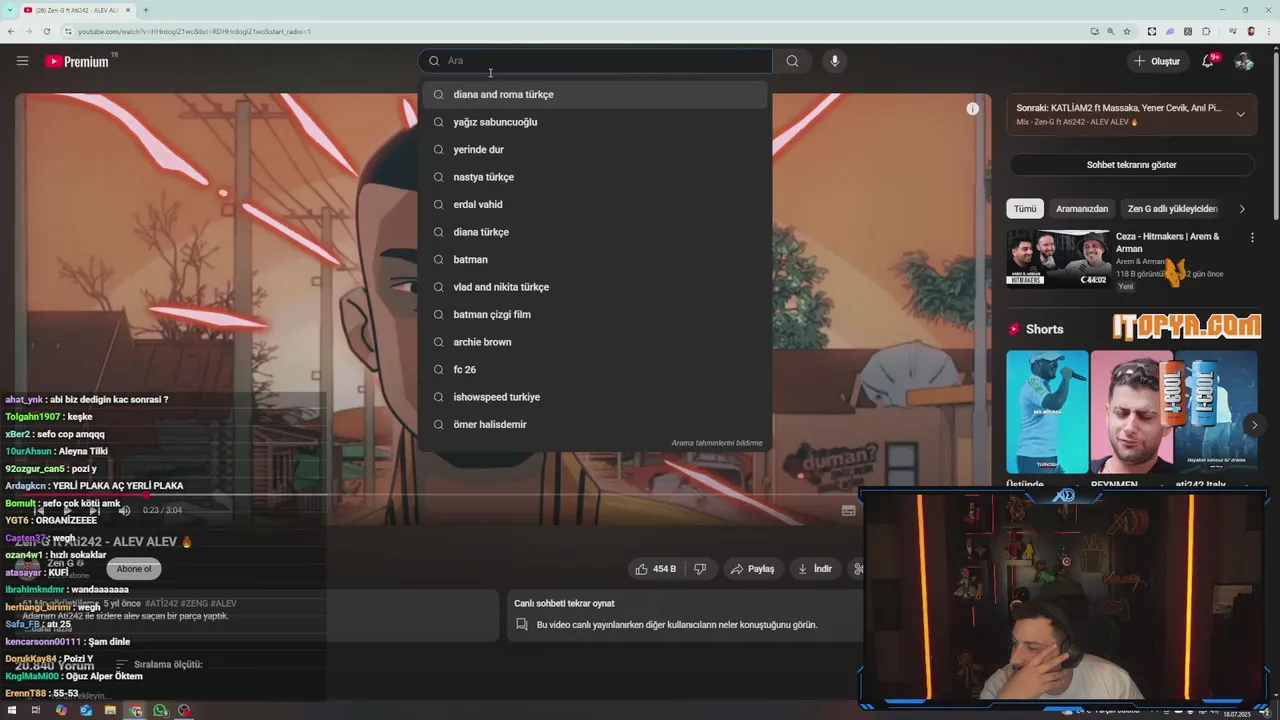
Task: Click the page vertical scrollbar
Action: [1276, 135]
